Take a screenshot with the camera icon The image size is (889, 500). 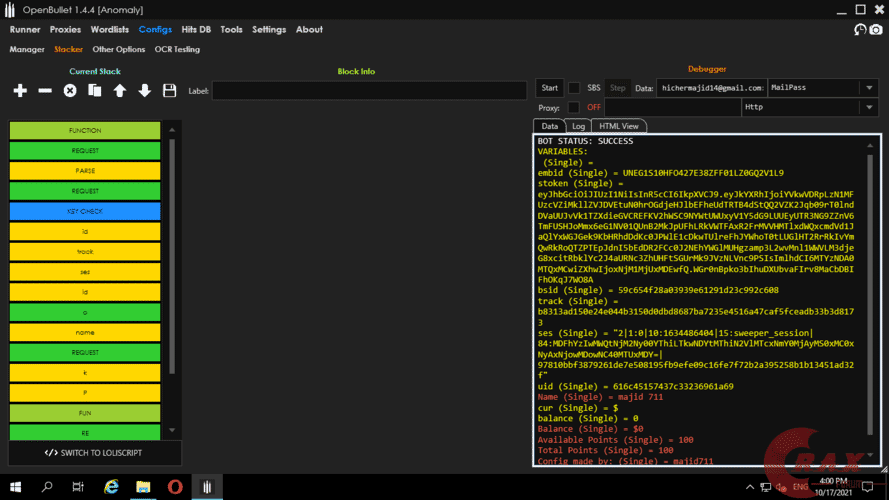(x=876, y=30)
